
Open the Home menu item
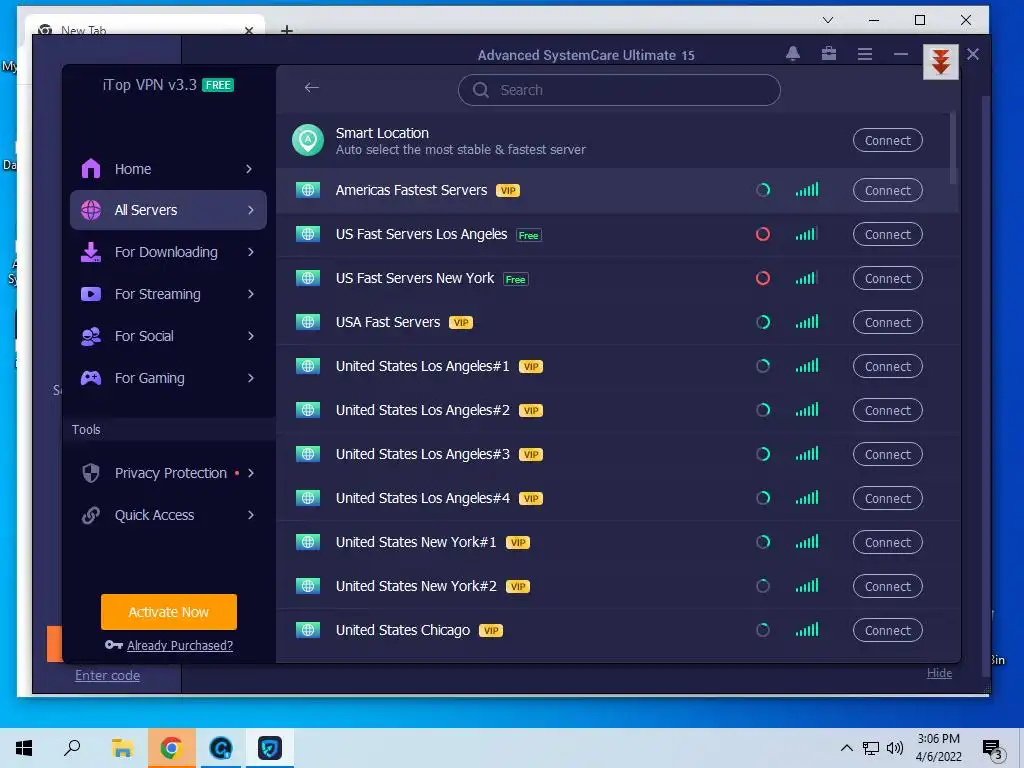click(168, 169)
